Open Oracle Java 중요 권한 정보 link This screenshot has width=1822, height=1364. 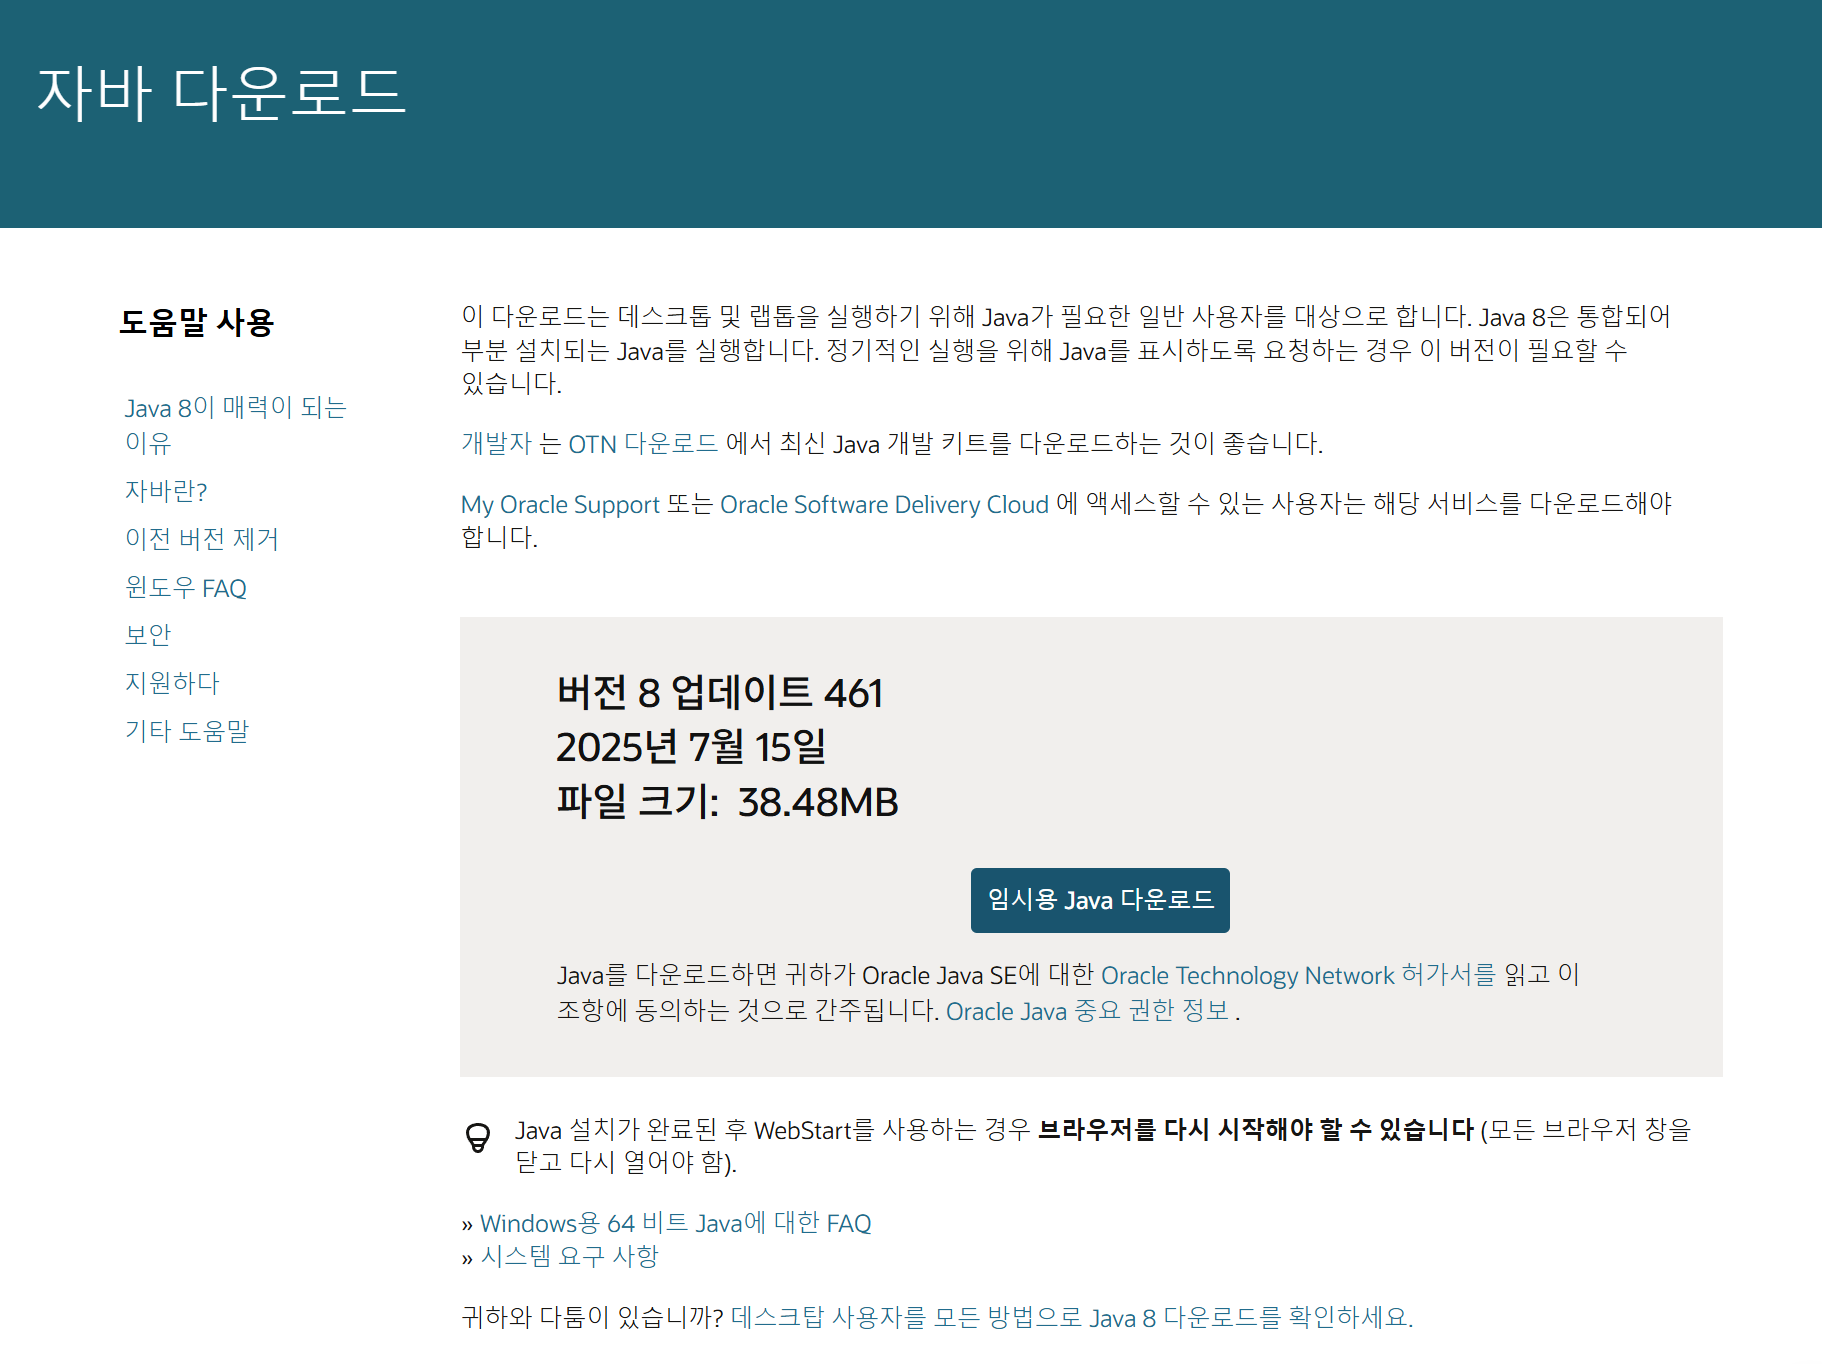(x=1087, y=1011)
